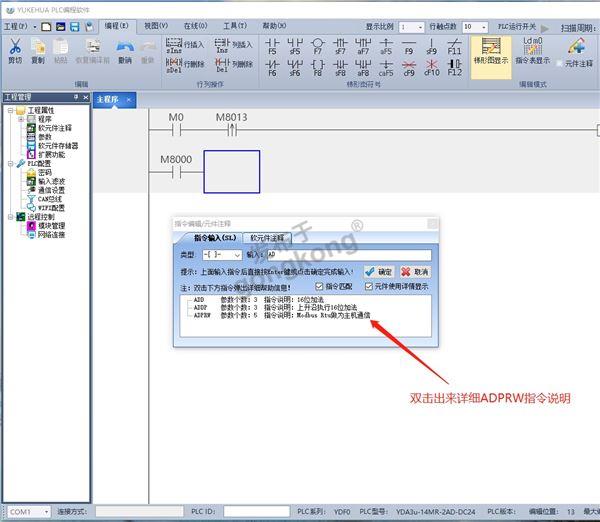
Task: Select 梯形图显示 ladder diagram view icon
Action: tap(490, 50)
